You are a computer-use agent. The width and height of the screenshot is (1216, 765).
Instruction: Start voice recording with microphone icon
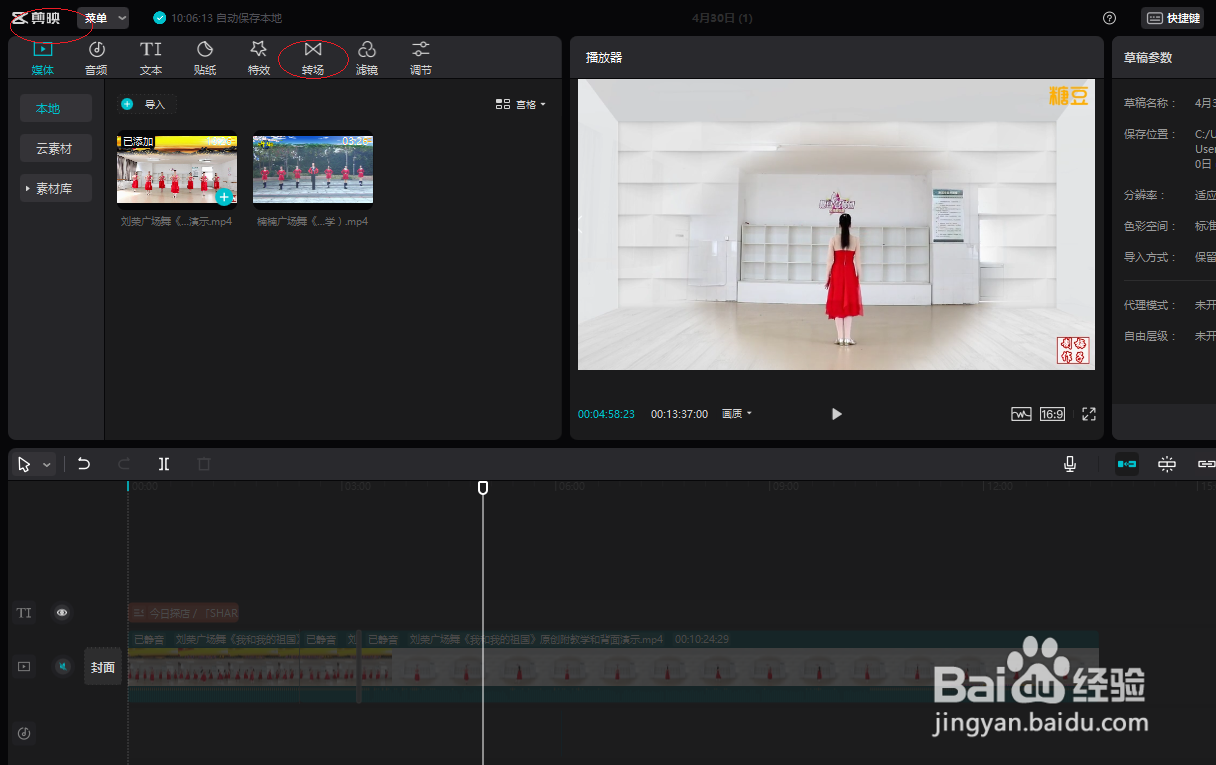point(1070,464)
